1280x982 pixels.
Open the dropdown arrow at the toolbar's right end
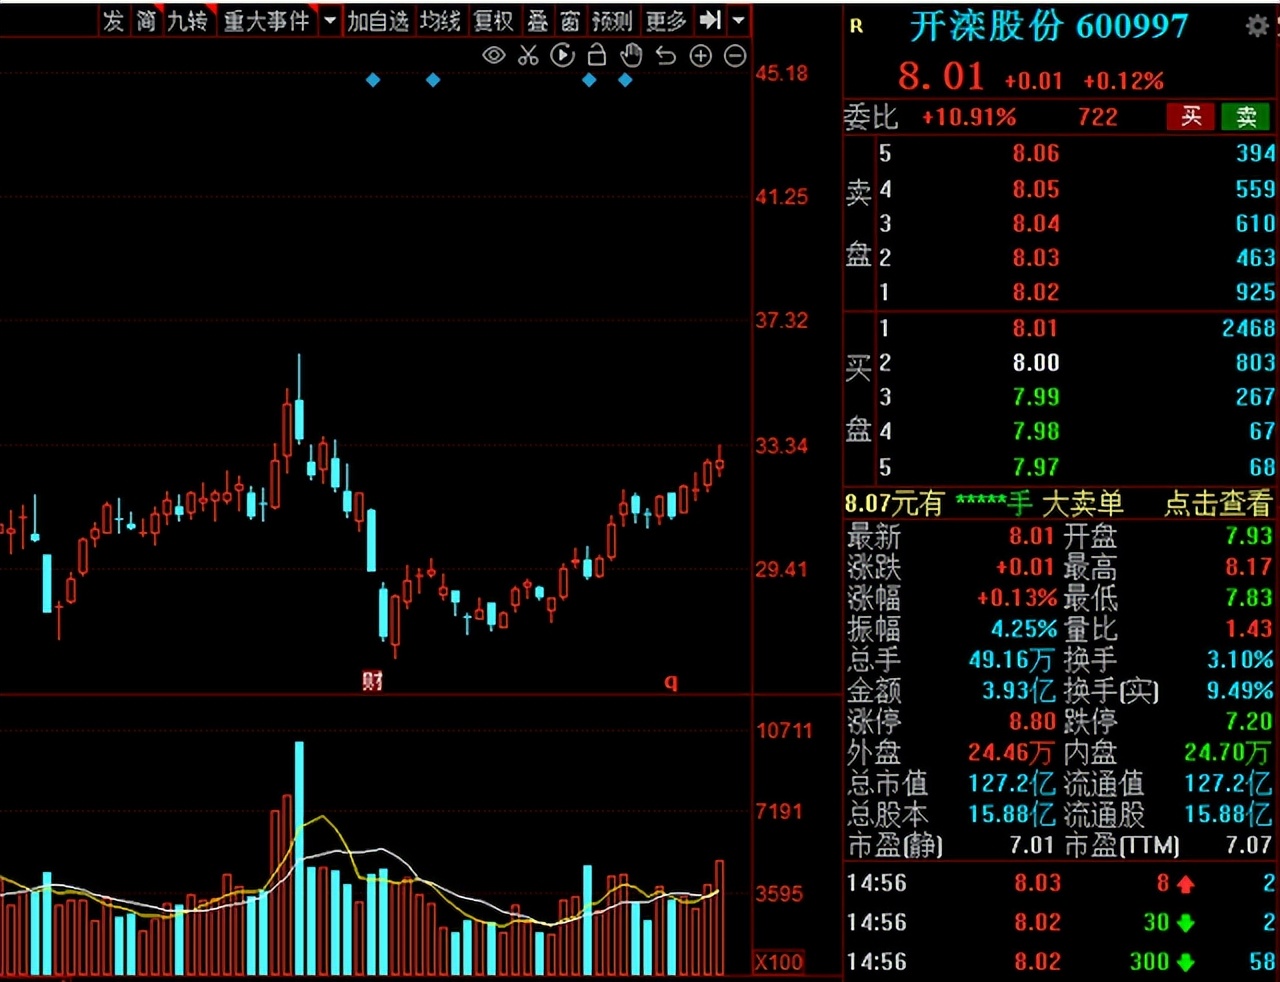click(x=738, y=20)
